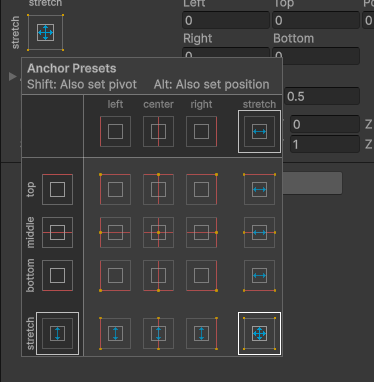Click the 'Right' field label
This screenshot has height=382, width=374.
[x=198, y=39]
